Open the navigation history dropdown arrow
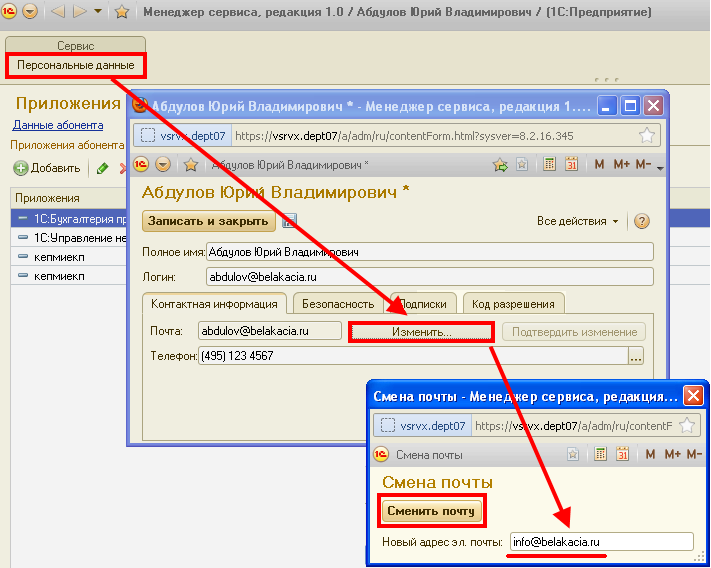711x568 pixels. tap(98, 11)
